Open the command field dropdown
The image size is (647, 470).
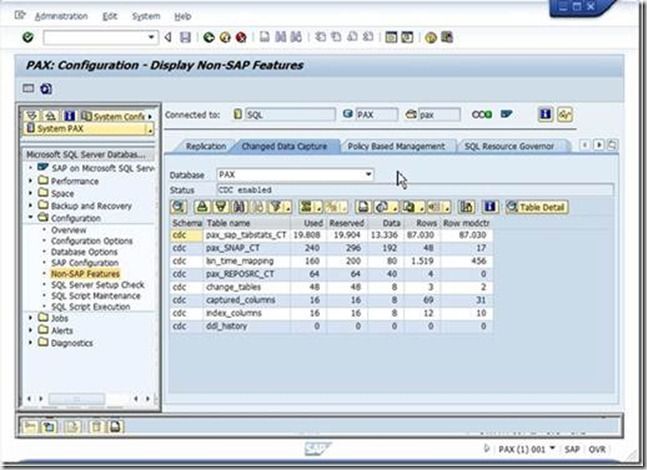tap(151, 37)
